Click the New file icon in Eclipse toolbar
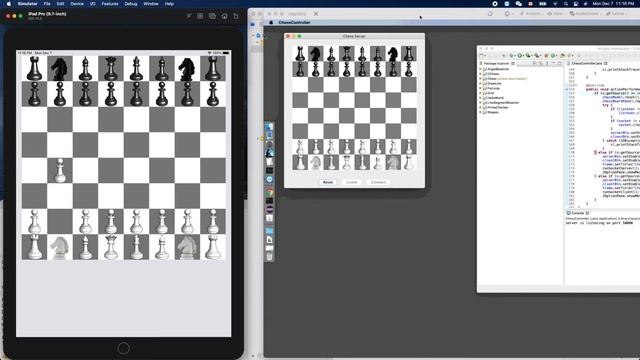This screenshot has width=640, height=360. coord(482,56)
